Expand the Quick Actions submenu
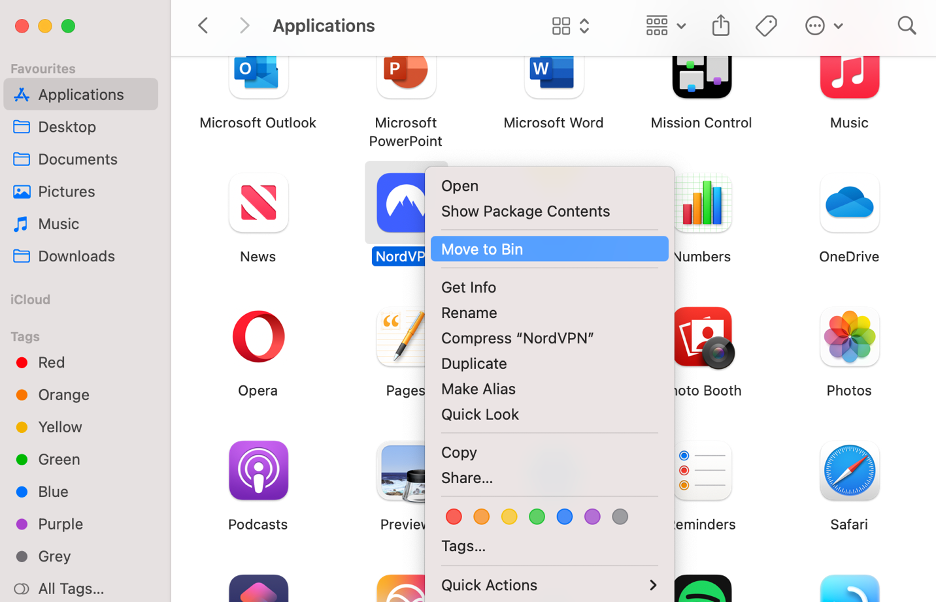 [x=549, y=585]
